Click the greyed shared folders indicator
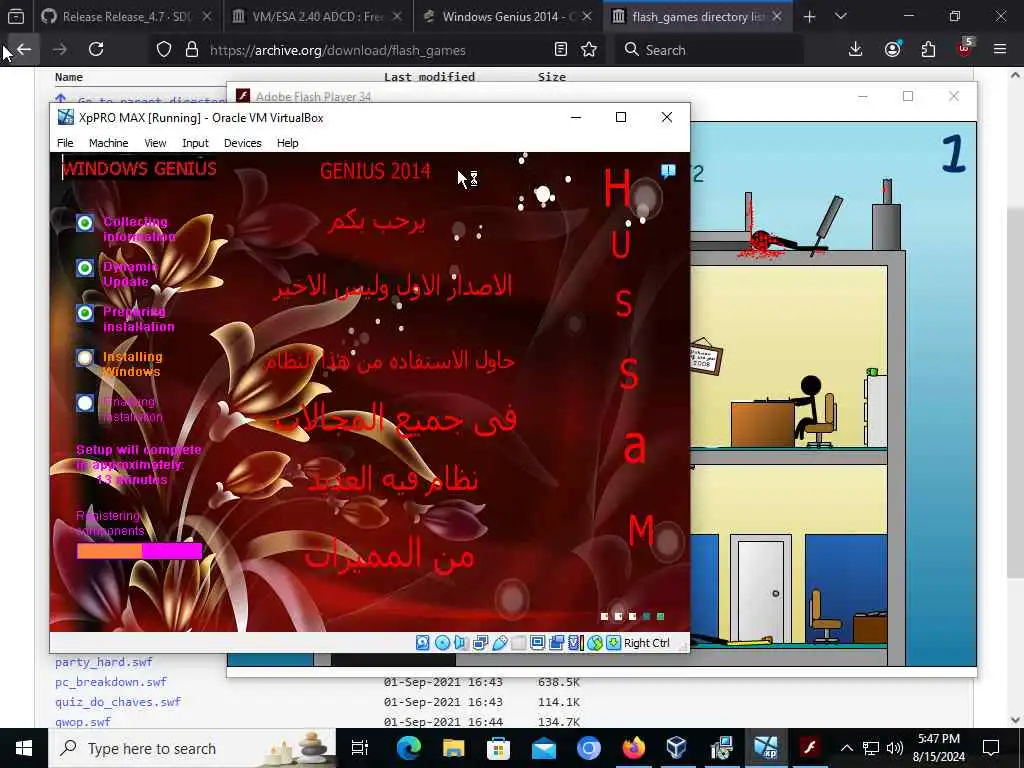This screenshot has height=768, width=1024. (519, 643)
